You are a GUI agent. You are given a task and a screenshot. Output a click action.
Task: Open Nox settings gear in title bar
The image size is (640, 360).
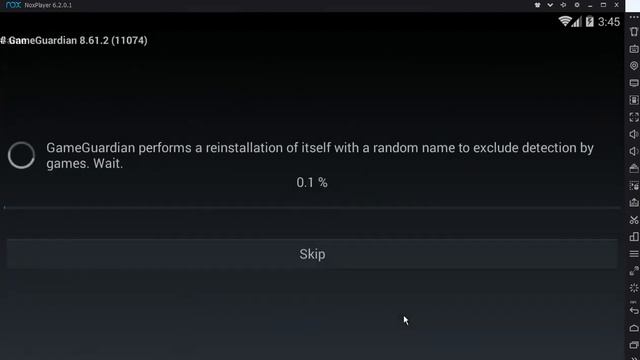tap(577, 5)
